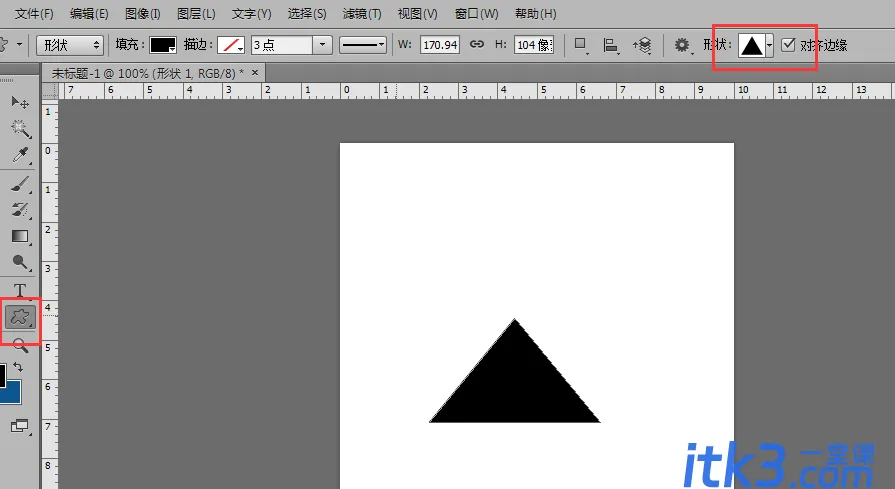The width and height of the screenshot is (895, 489).
Task: Click the ruler origin corner box
Action: (x=50, y=90)
